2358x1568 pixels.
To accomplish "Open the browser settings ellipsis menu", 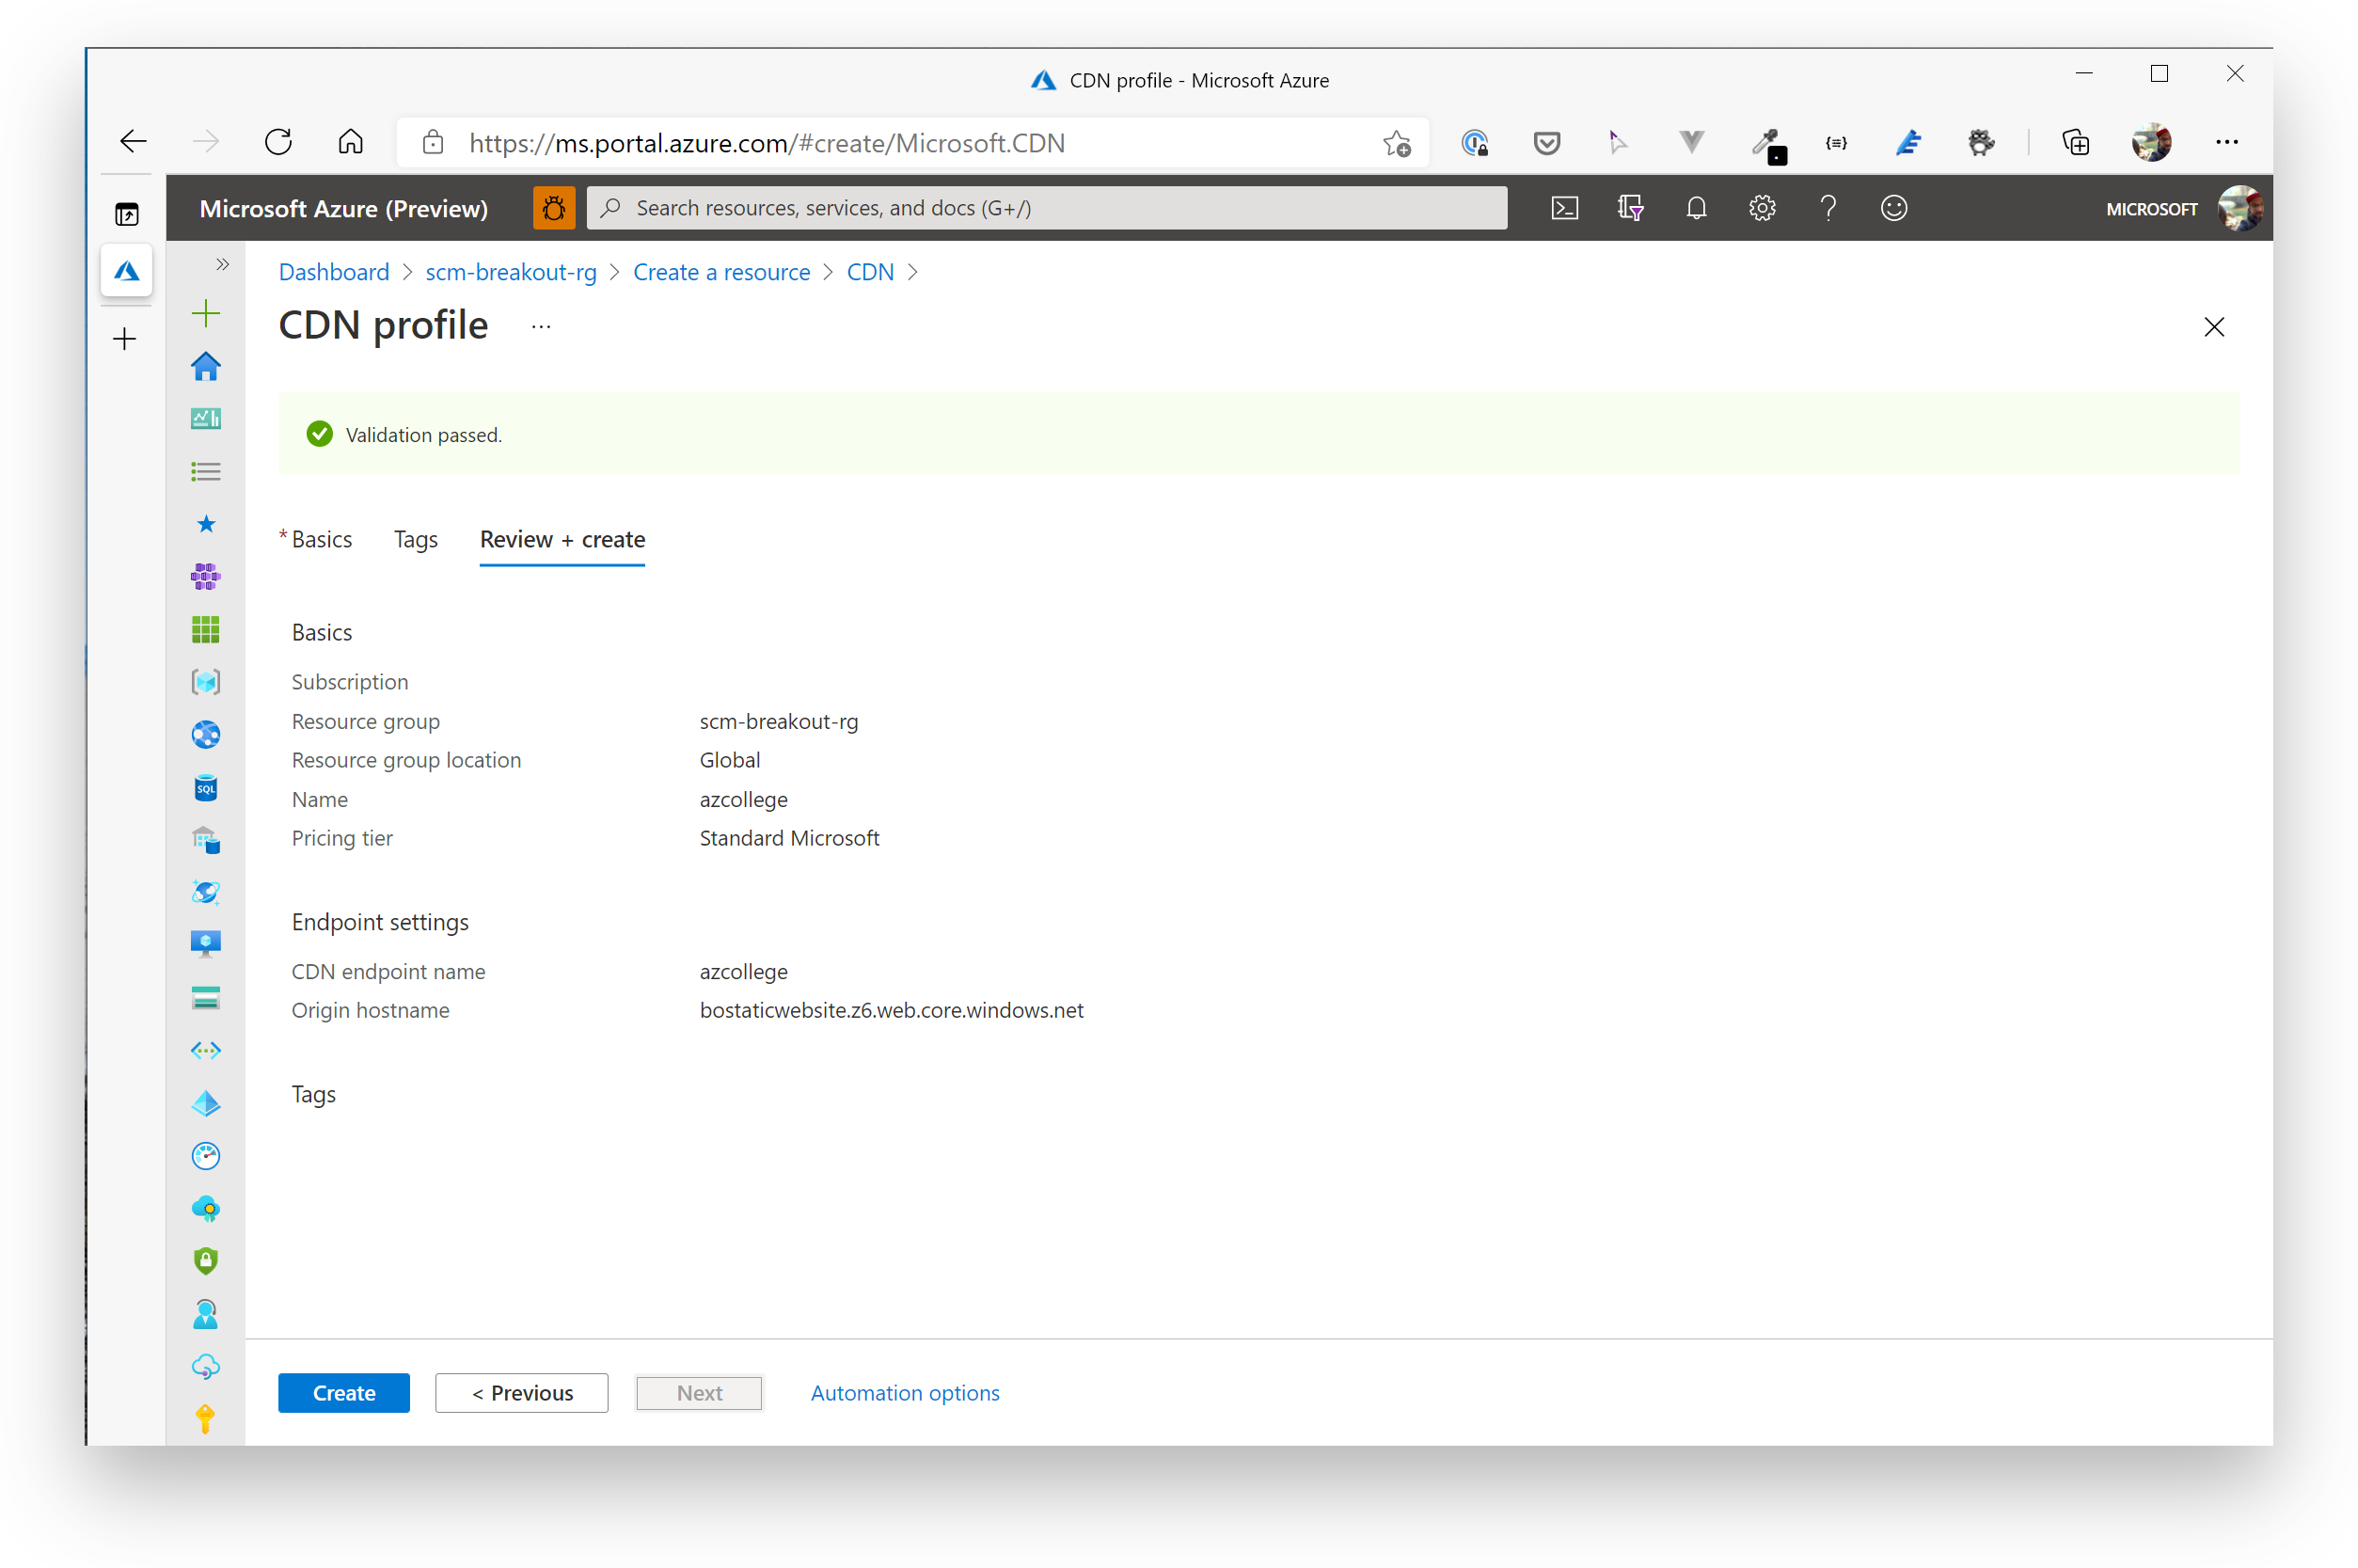I will coord(2226,142).
